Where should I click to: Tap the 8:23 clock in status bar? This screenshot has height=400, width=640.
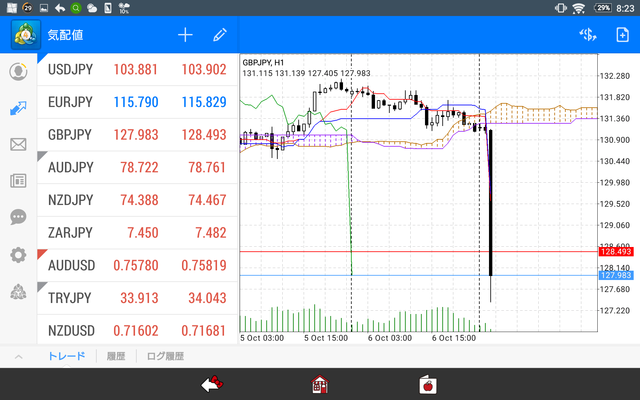[x=625, y=8]
